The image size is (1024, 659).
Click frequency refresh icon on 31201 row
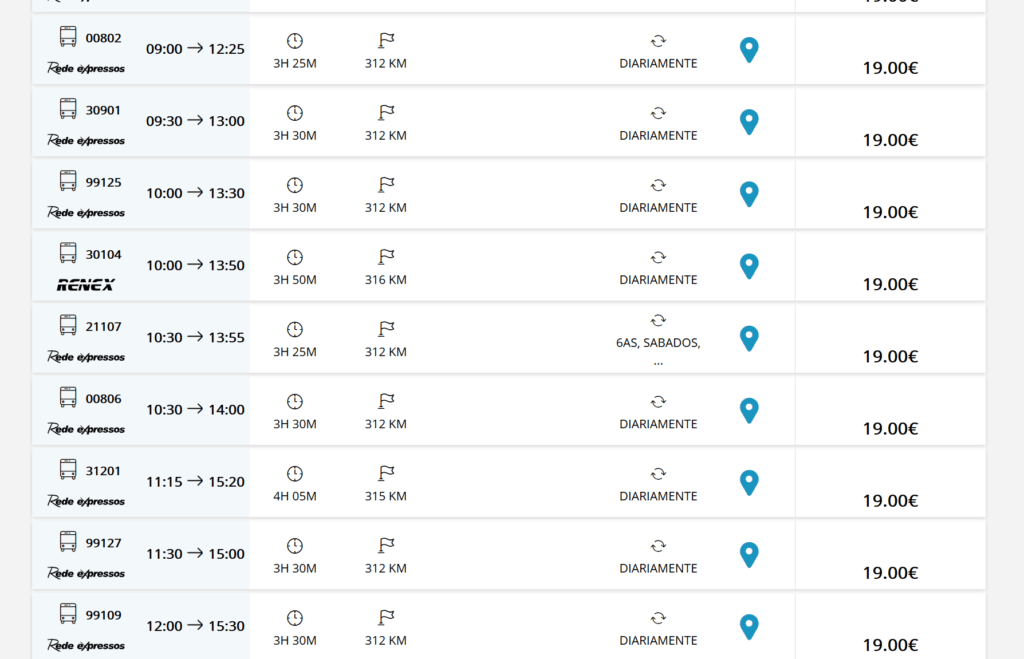pos(658,474)
